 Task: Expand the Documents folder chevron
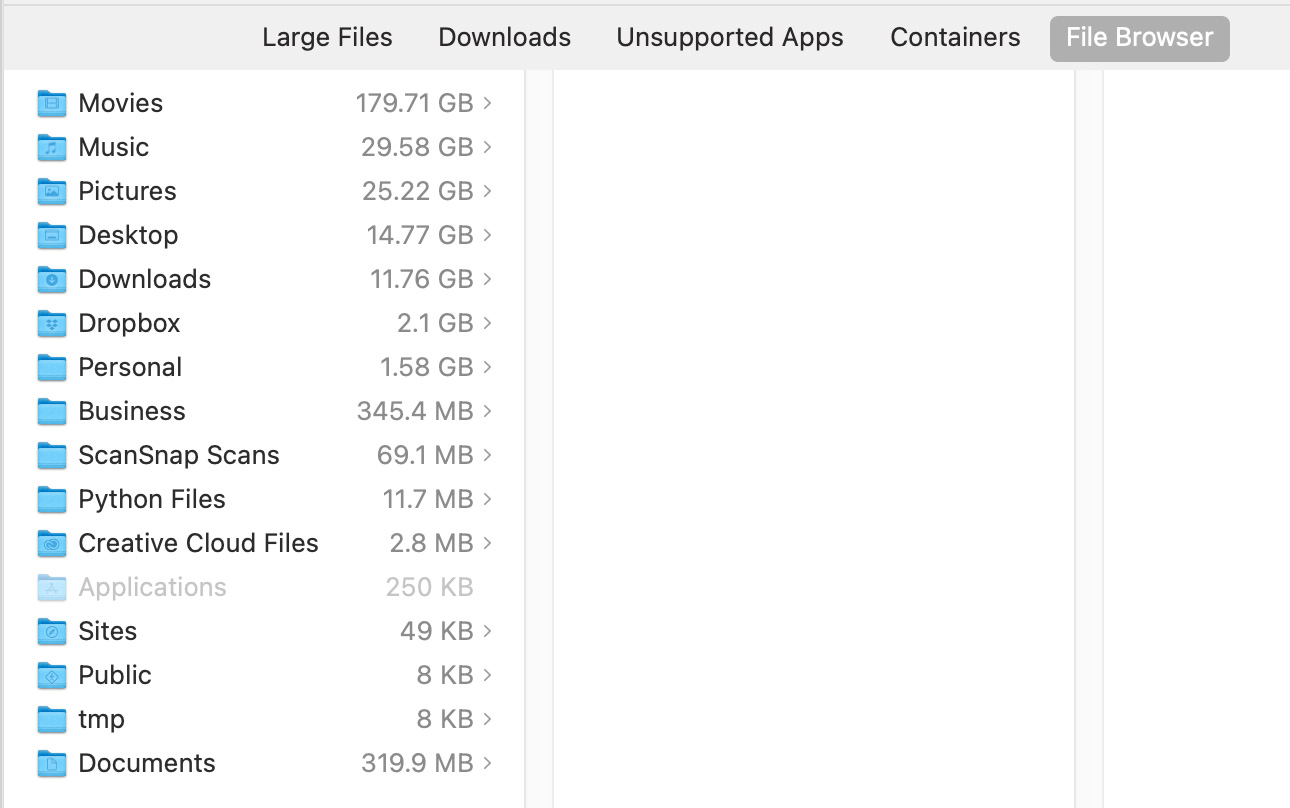(x=487, y=763)
